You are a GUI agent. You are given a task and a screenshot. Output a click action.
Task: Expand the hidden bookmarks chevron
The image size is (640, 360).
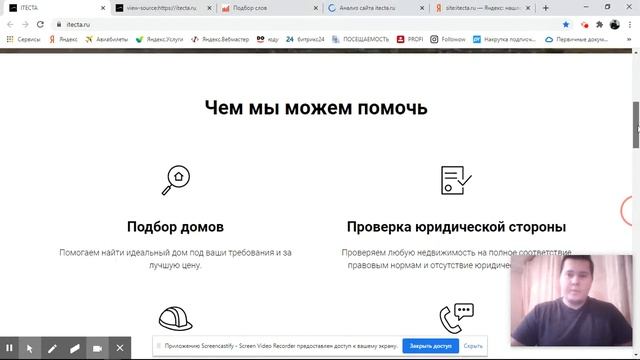pyautogui.click(x=629, y=39)
